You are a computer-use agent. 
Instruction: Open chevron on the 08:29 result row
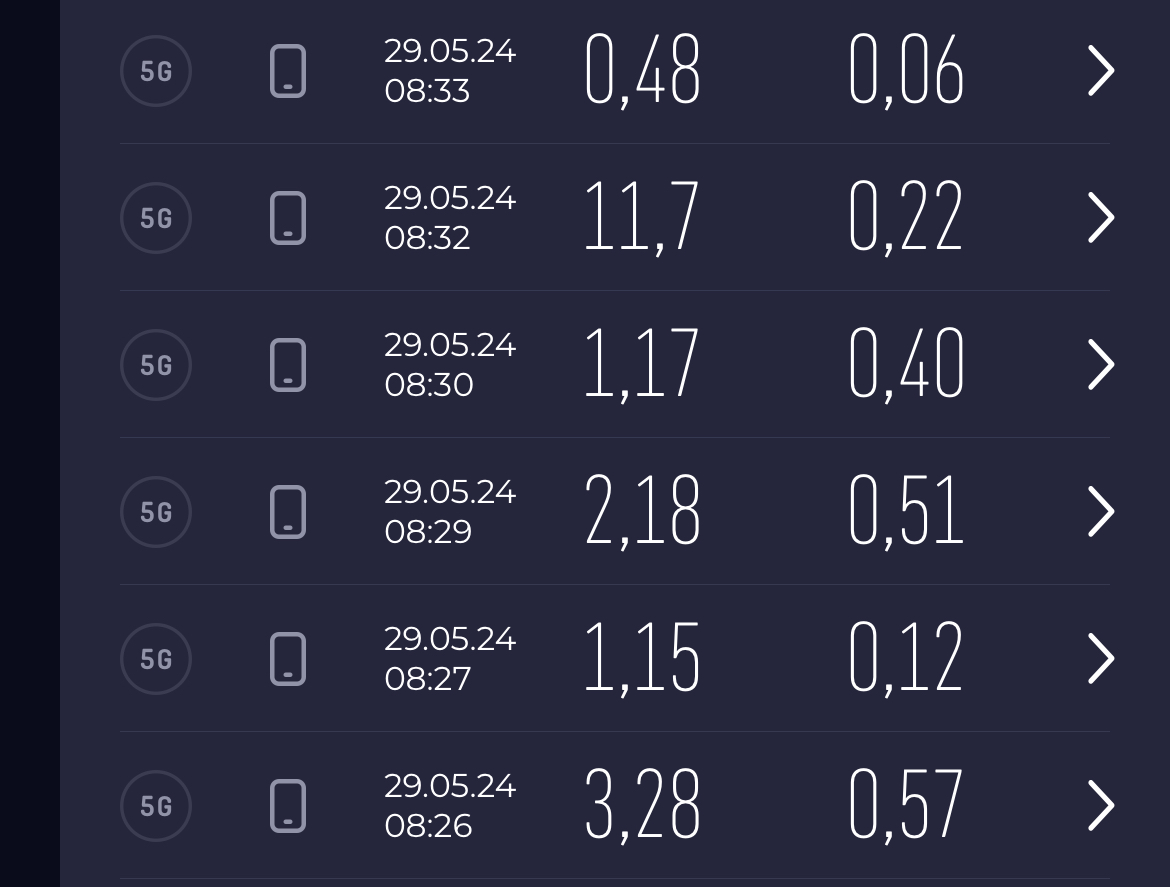[1100, 512]
